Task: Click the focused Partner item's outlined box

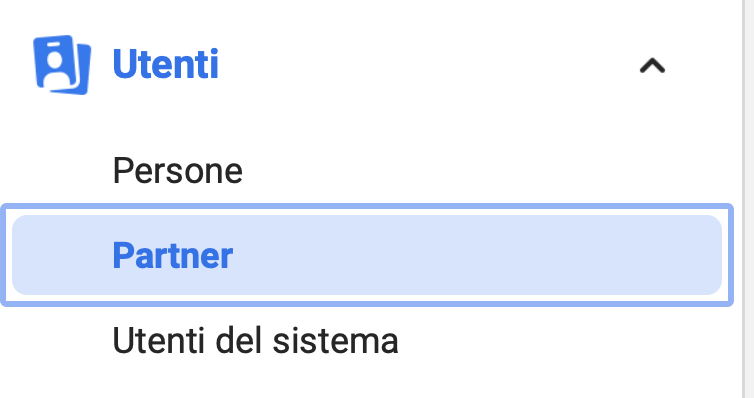Action: [x=367, y=255]
